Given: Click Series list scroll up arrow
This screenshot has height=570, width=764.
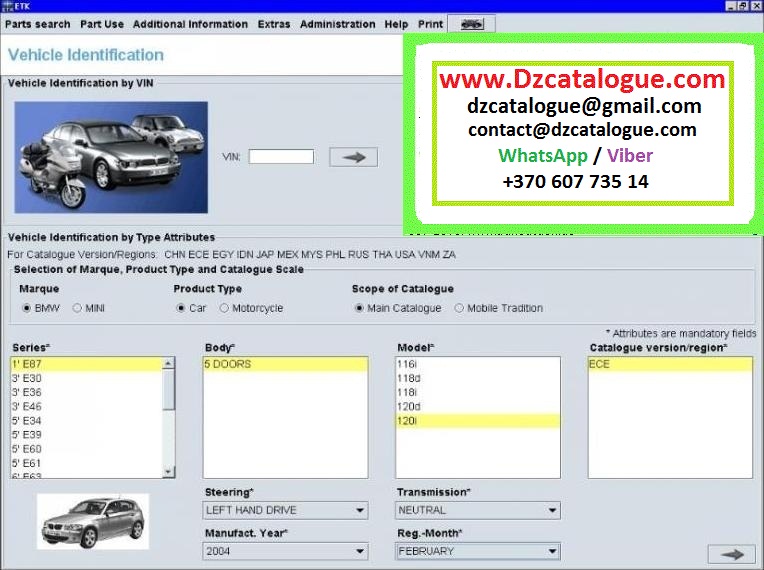Looking at the screenshot, I should 169,363.
